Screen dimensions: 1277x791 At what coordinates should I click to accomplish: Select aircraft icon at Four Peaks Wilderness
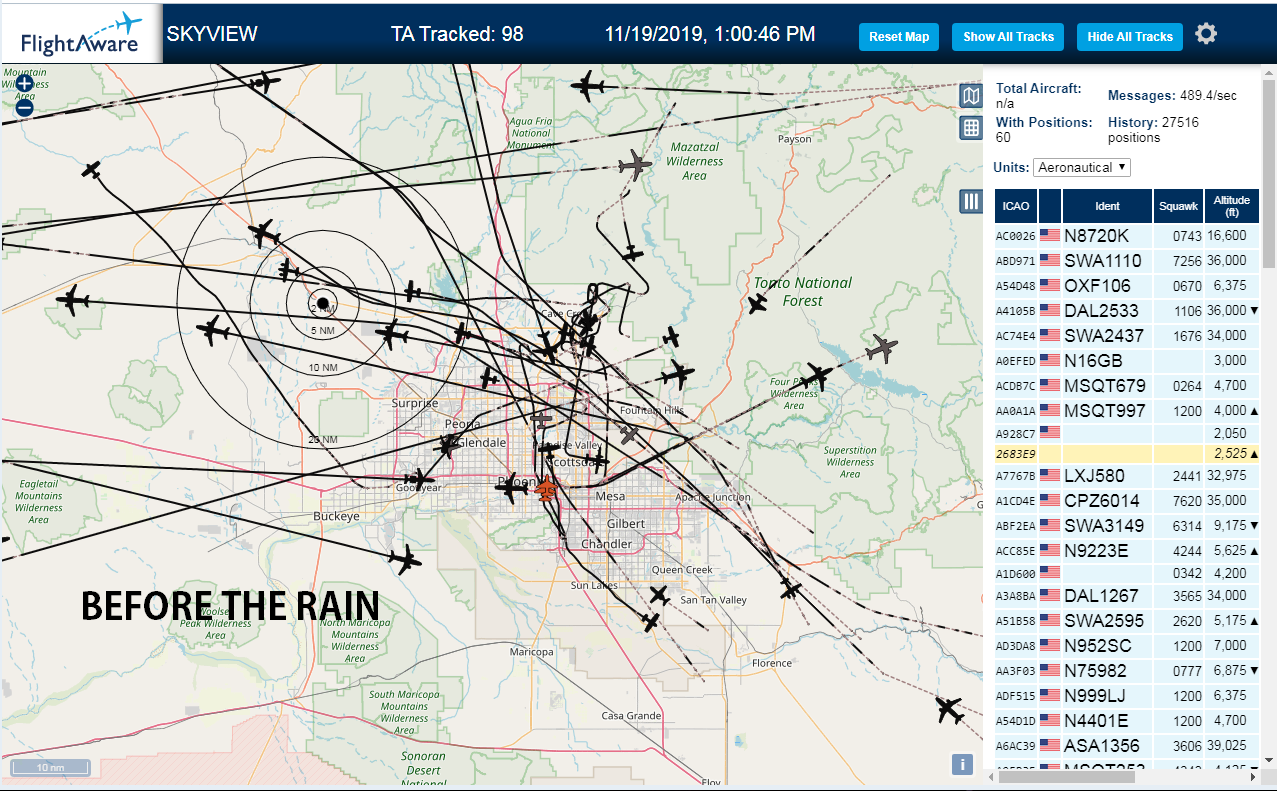818,377
